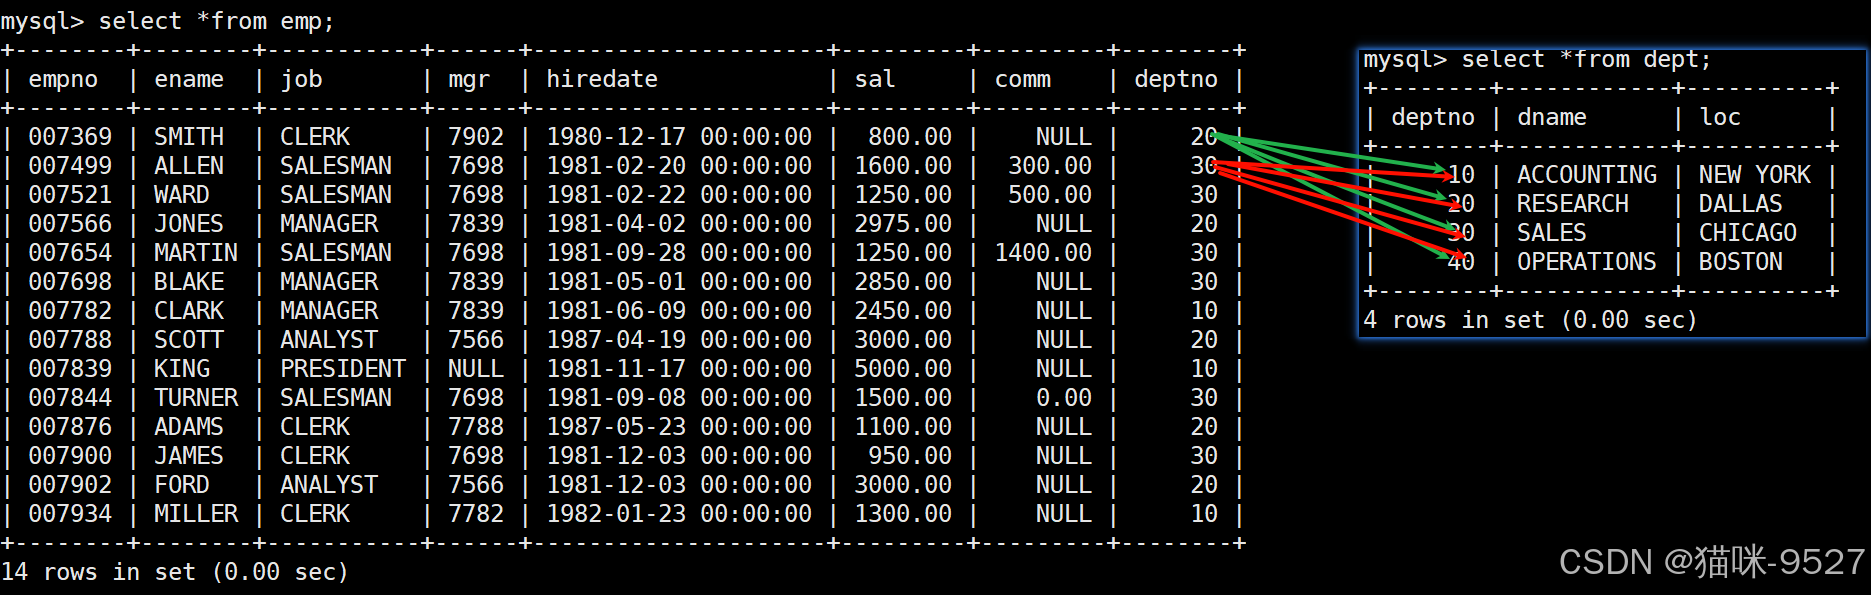Click hiredate 1980-12-17 00:00:00

[x=679, y=136]
